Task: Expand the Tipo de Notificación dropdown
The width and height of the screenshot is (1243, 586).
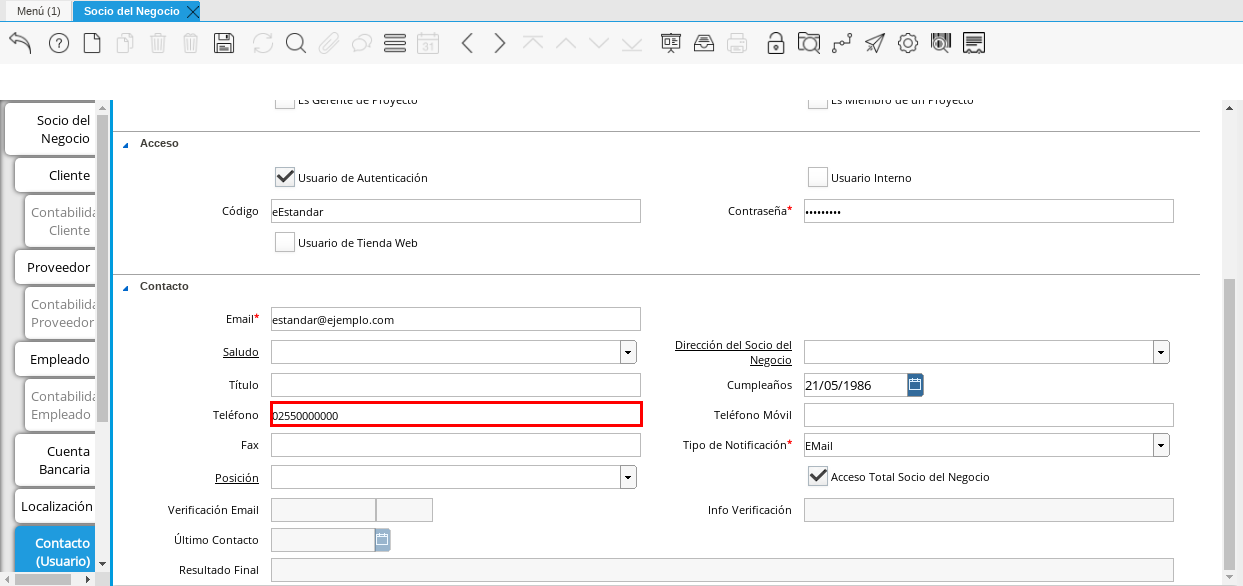Action: pyautogui.click(x=1161, y=445)
